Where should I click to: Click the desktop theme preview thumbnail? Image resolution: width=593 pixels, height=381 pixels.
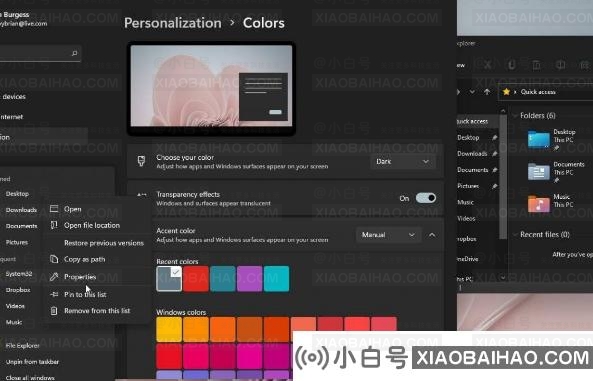211,89
